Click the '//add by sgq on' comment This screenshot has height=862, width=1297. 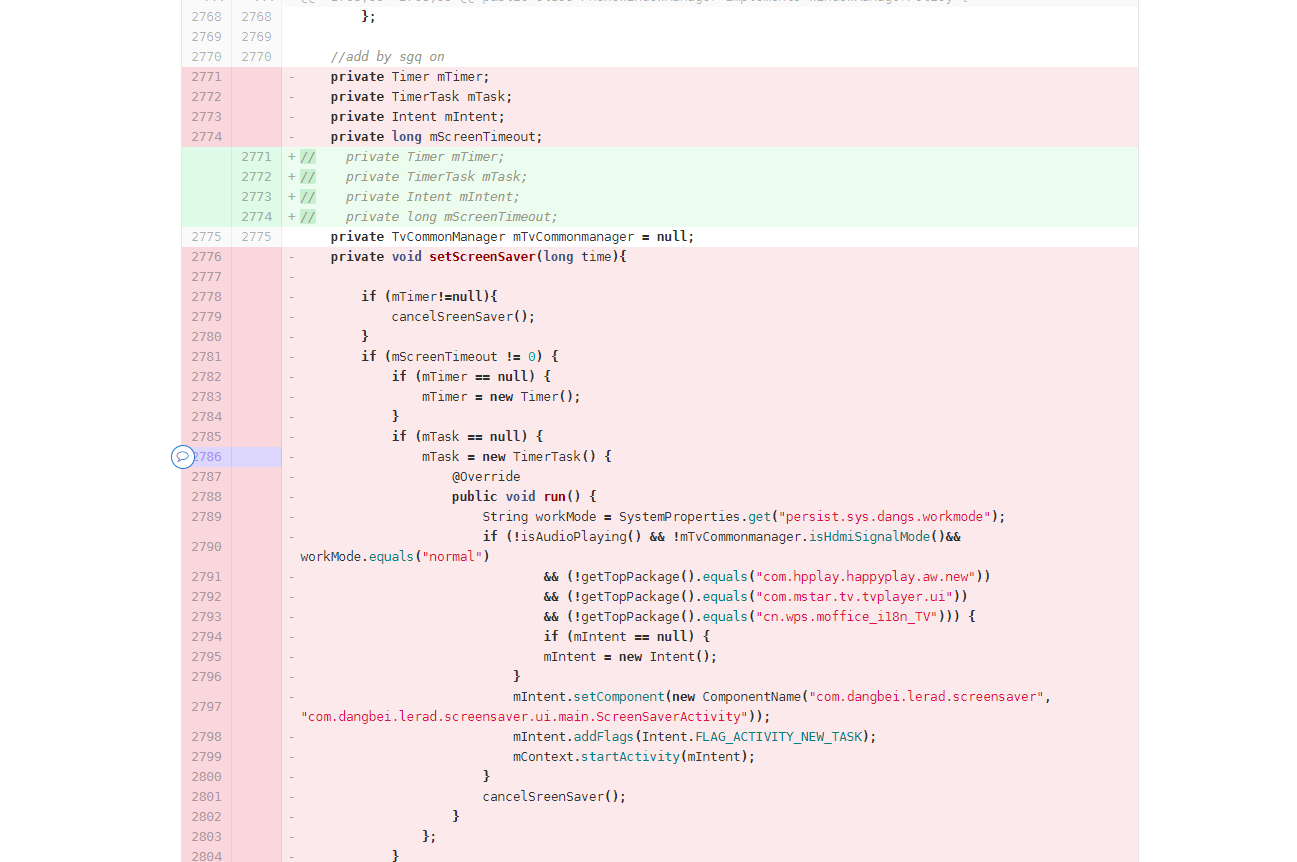pyautogui.click(x=388, y=57)
